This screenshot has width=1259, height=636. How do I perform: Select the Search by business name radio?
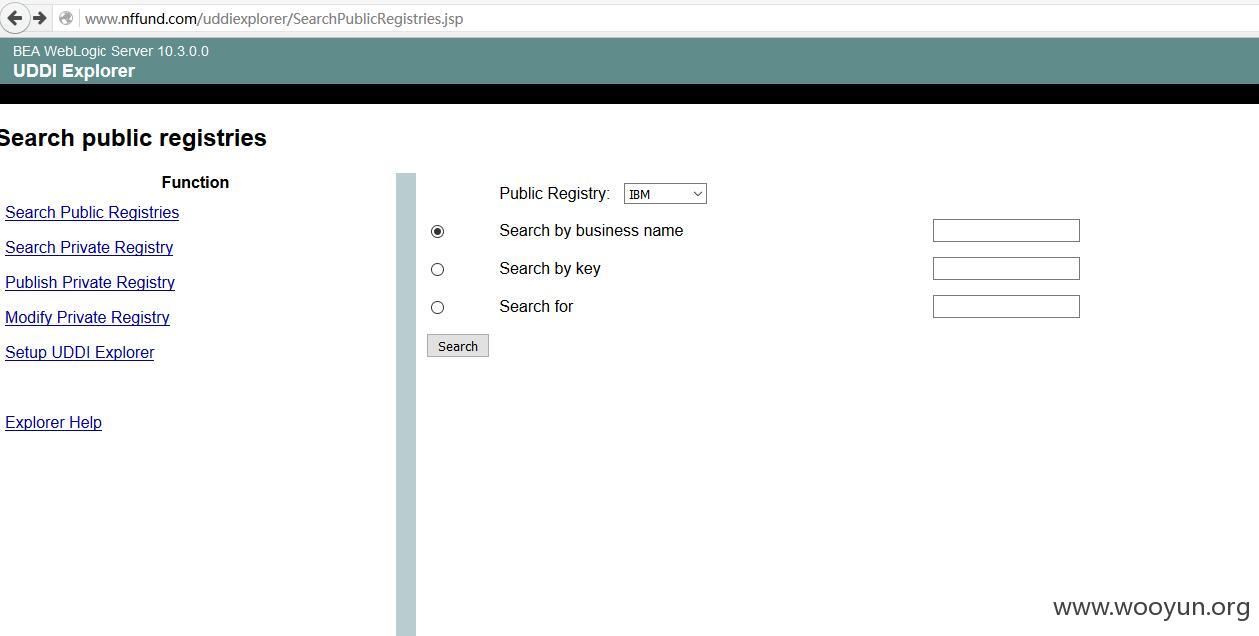437,231
